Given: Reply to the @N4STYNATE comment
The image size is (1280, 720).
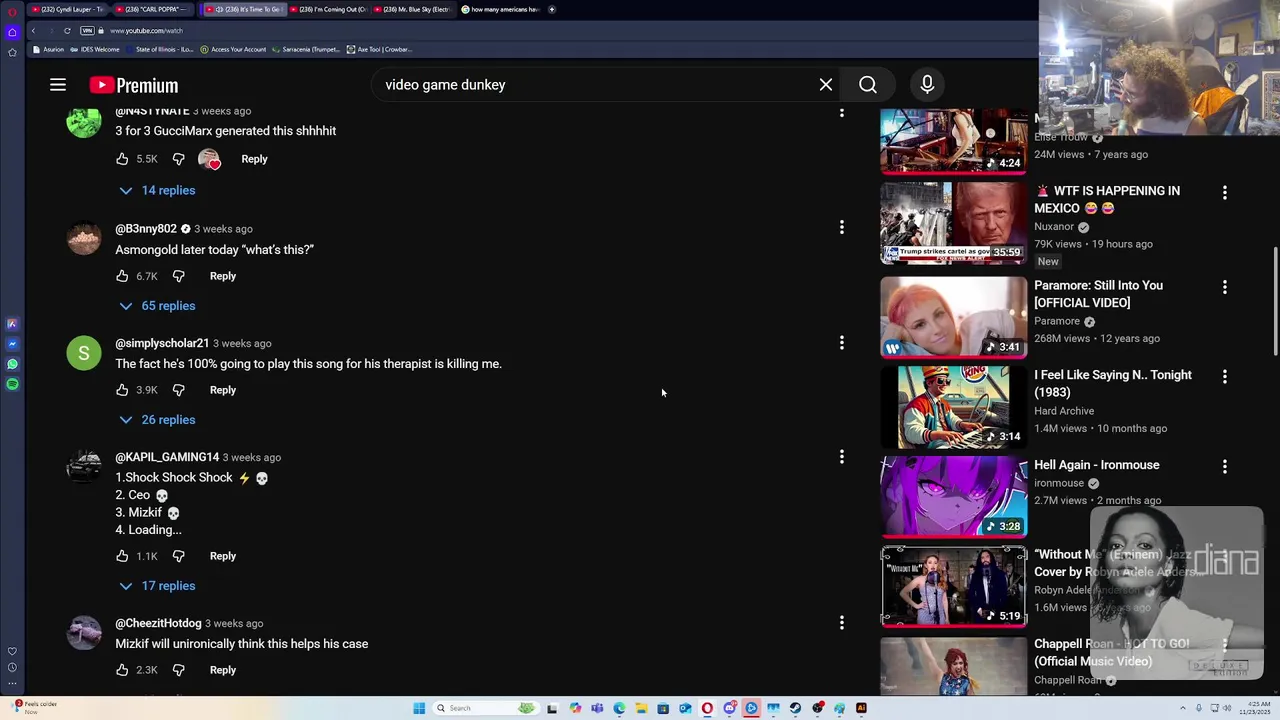Looking at the screenshot, I should (x=254, y=159).
